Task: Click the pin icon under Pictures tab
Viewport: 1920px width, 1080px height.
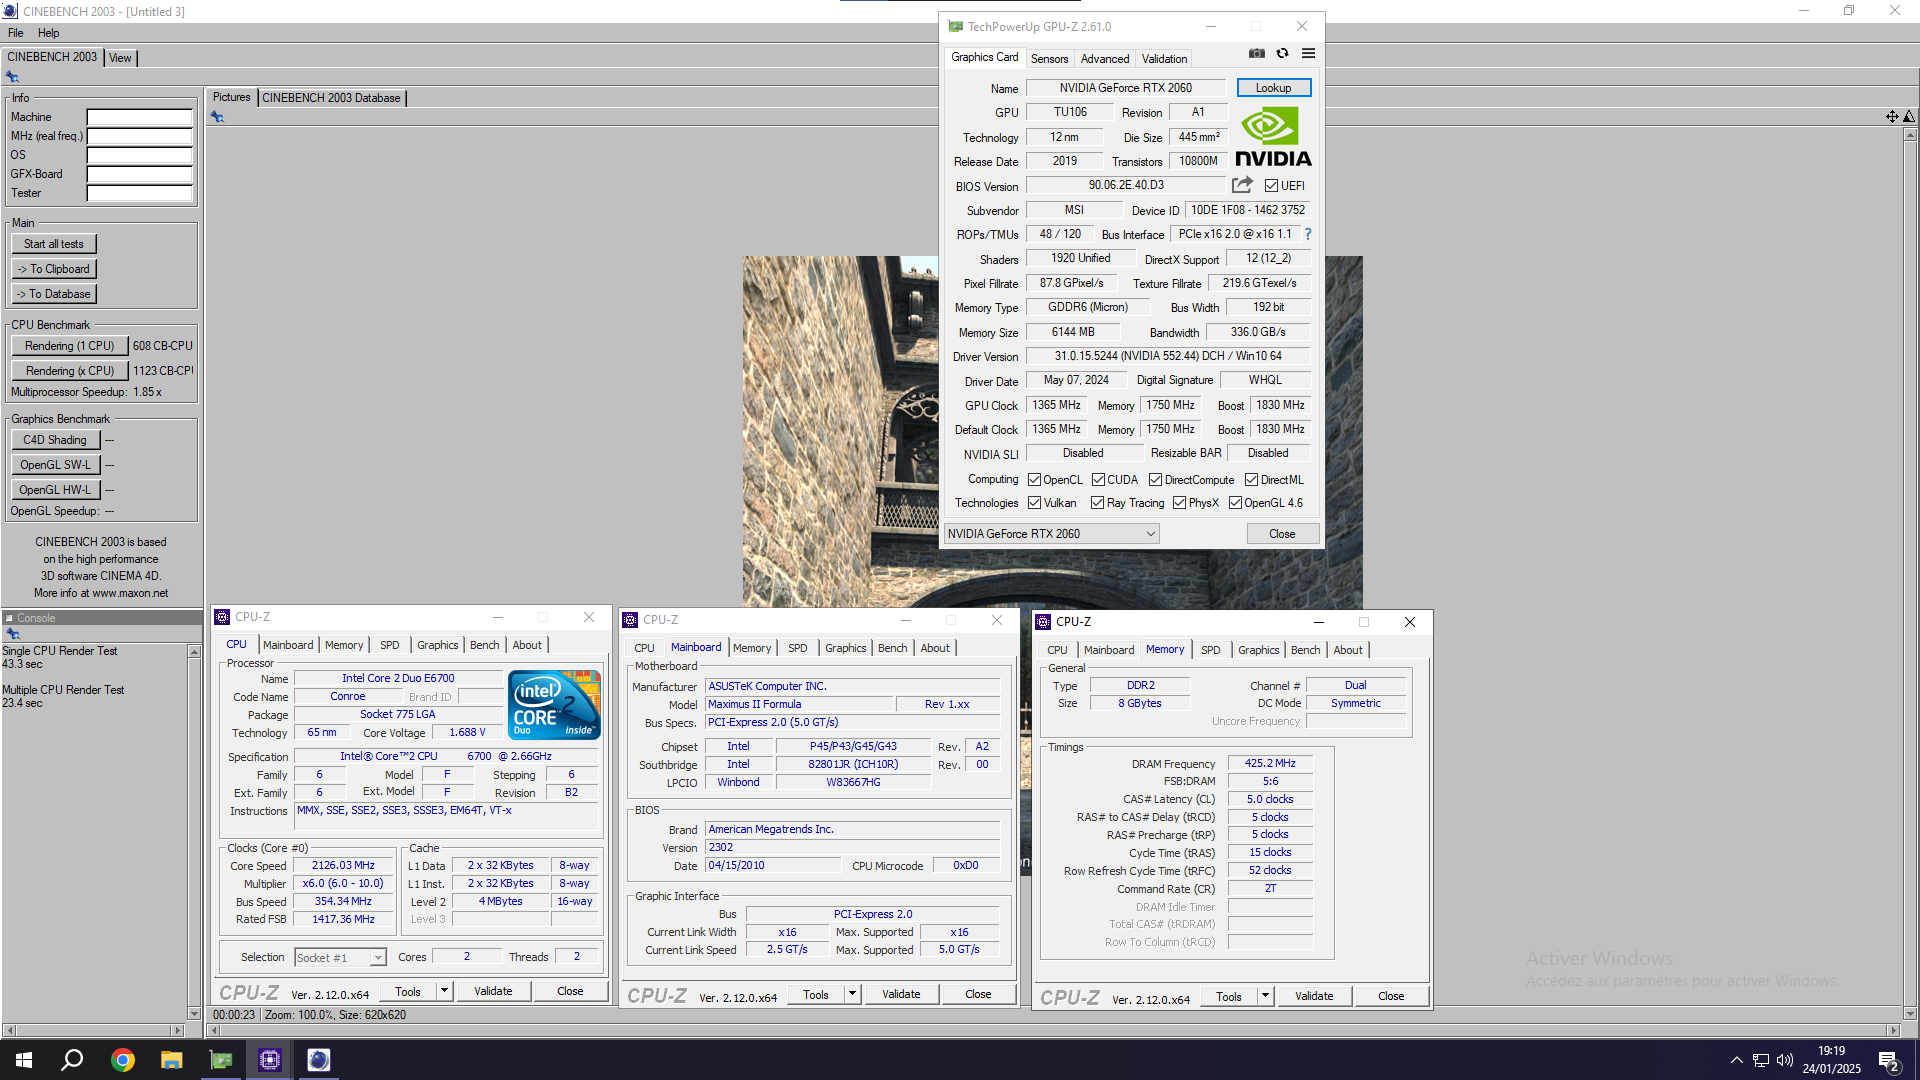Action: (x=217, y=117)
